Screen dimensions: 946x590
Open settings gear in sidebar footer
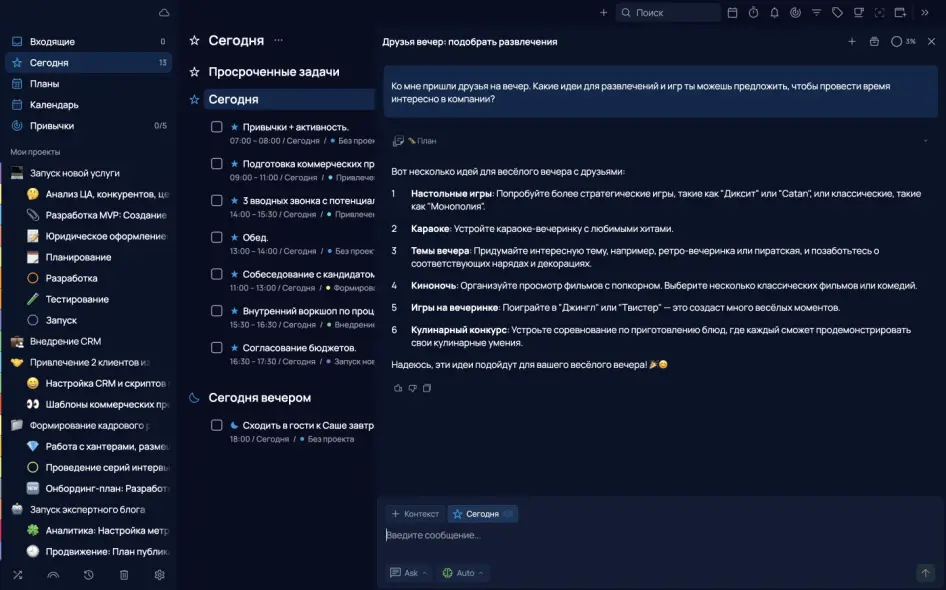tap(159, 575)
